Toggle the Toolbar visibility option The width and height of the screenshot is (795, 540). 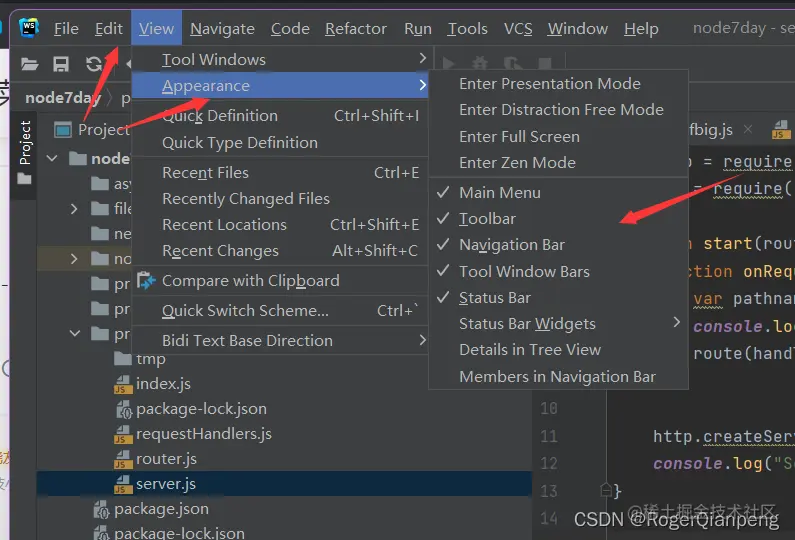(x=558, y=219)
